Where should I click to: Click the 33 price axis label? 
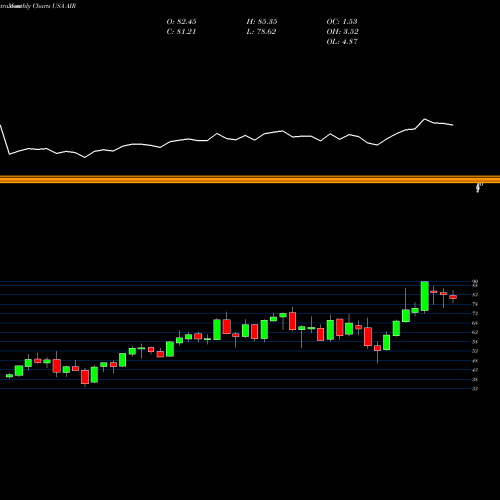click(475, 388)
